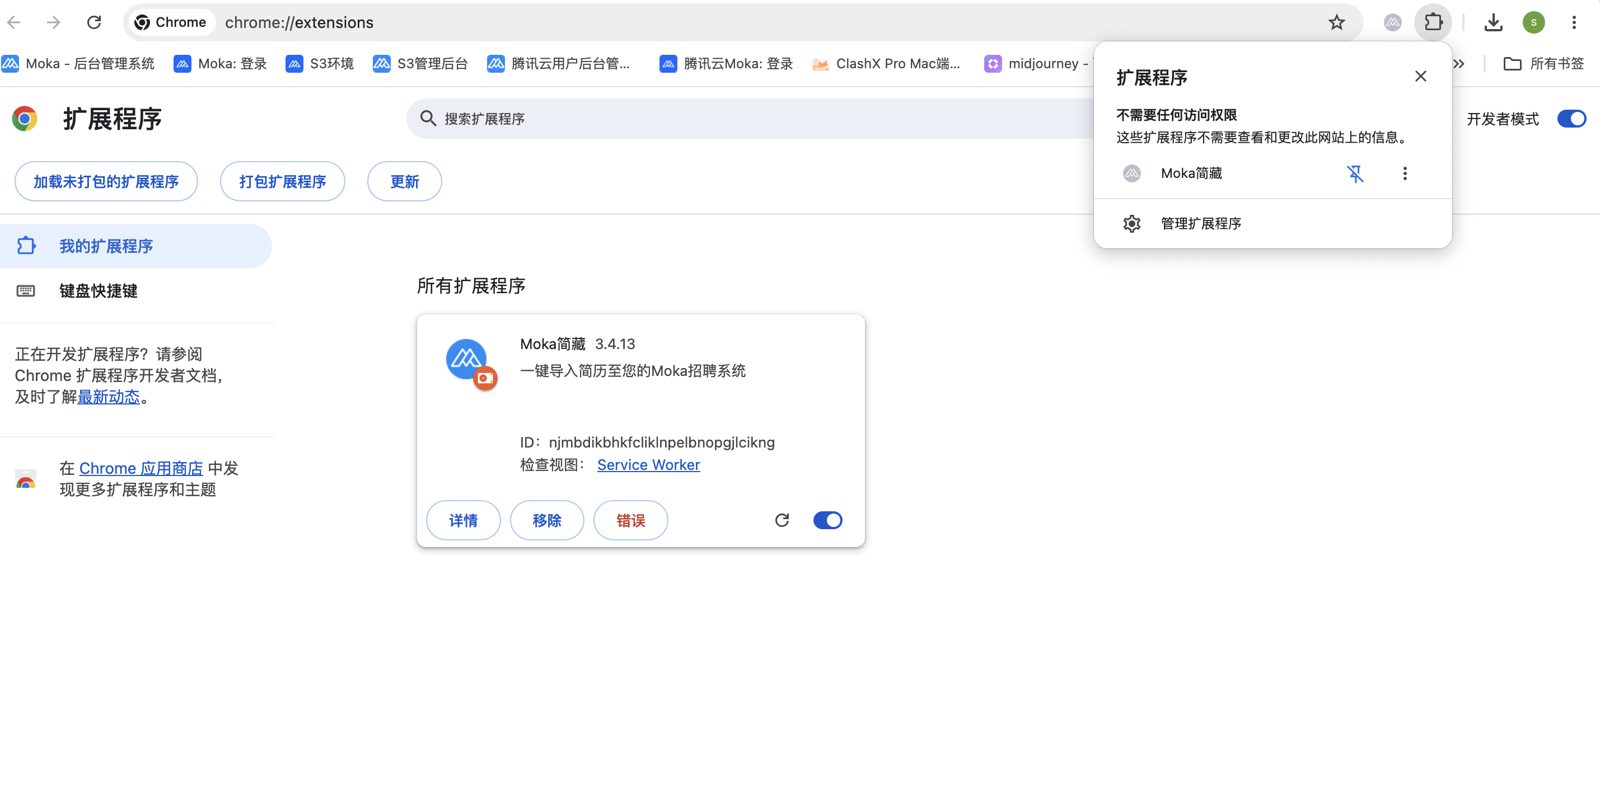The image size is (1600, 791).
Task: Open the 最新动态 link
Action: coord(108,397)
